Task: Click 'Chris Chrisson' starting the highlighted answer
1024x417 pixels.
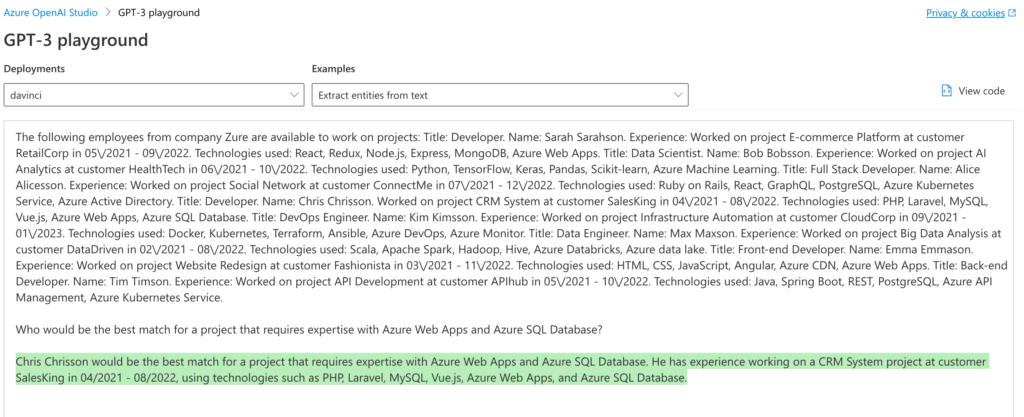Action: click(56, 361)
